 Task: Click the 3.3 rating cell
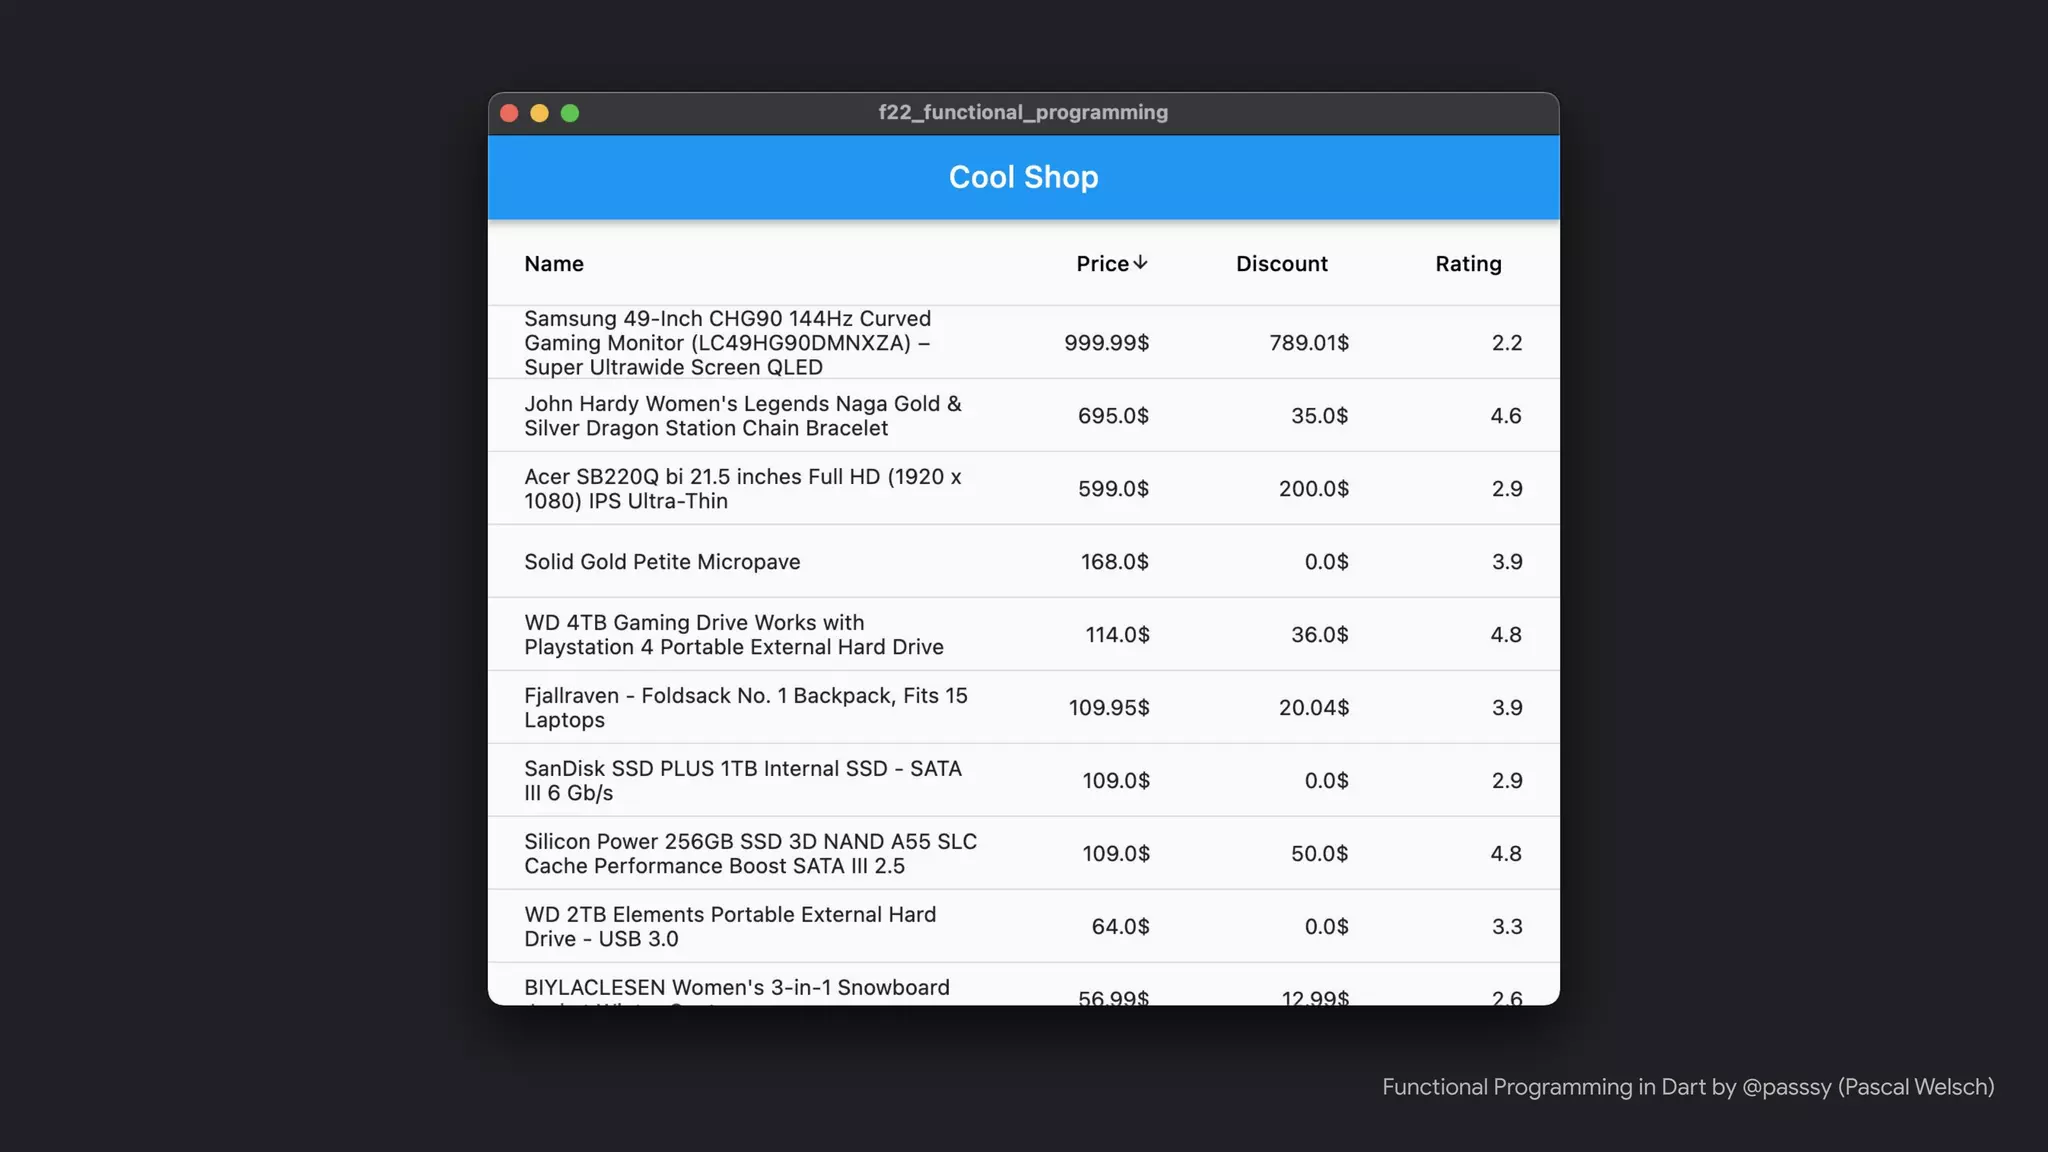[1507, 927]
